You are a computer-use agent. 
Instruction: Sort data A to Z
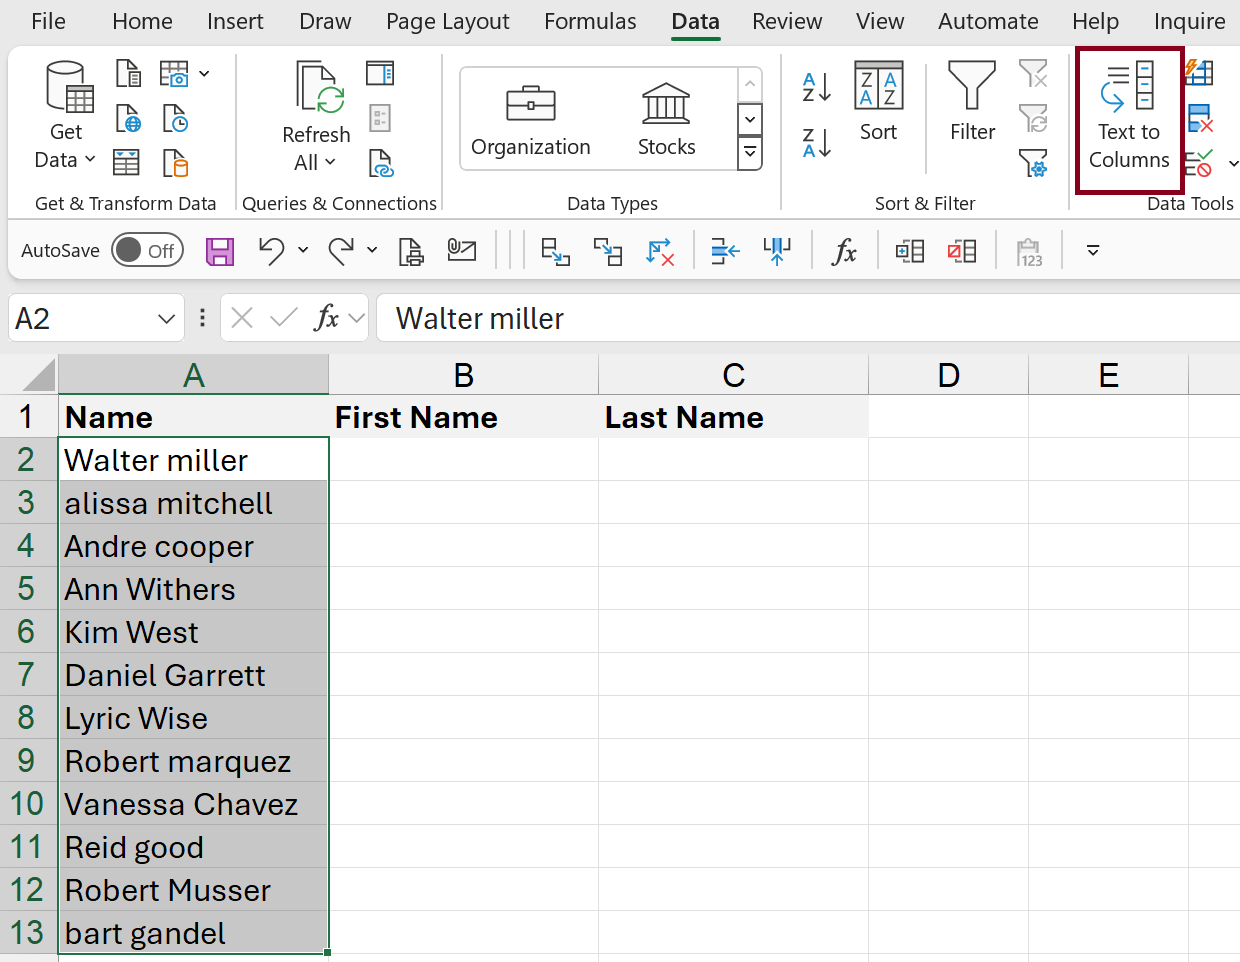[x=816, y=88]
